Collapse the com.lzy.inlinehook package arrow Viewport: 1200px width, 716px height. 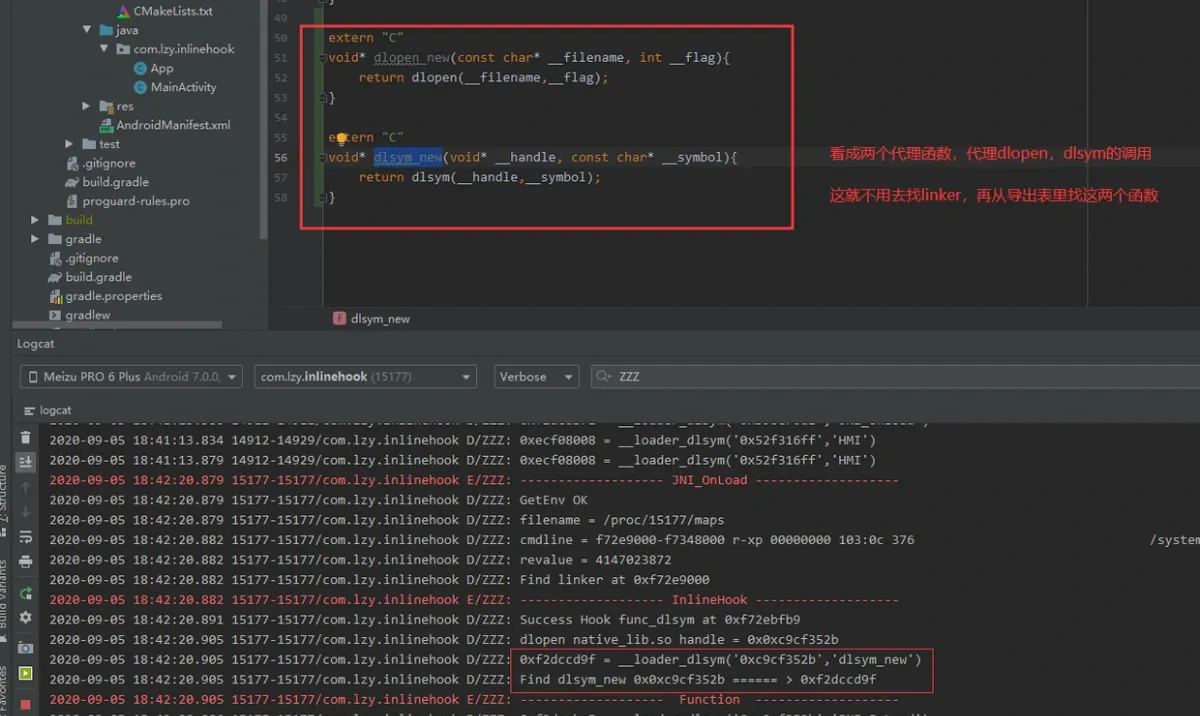pos(104,49)
